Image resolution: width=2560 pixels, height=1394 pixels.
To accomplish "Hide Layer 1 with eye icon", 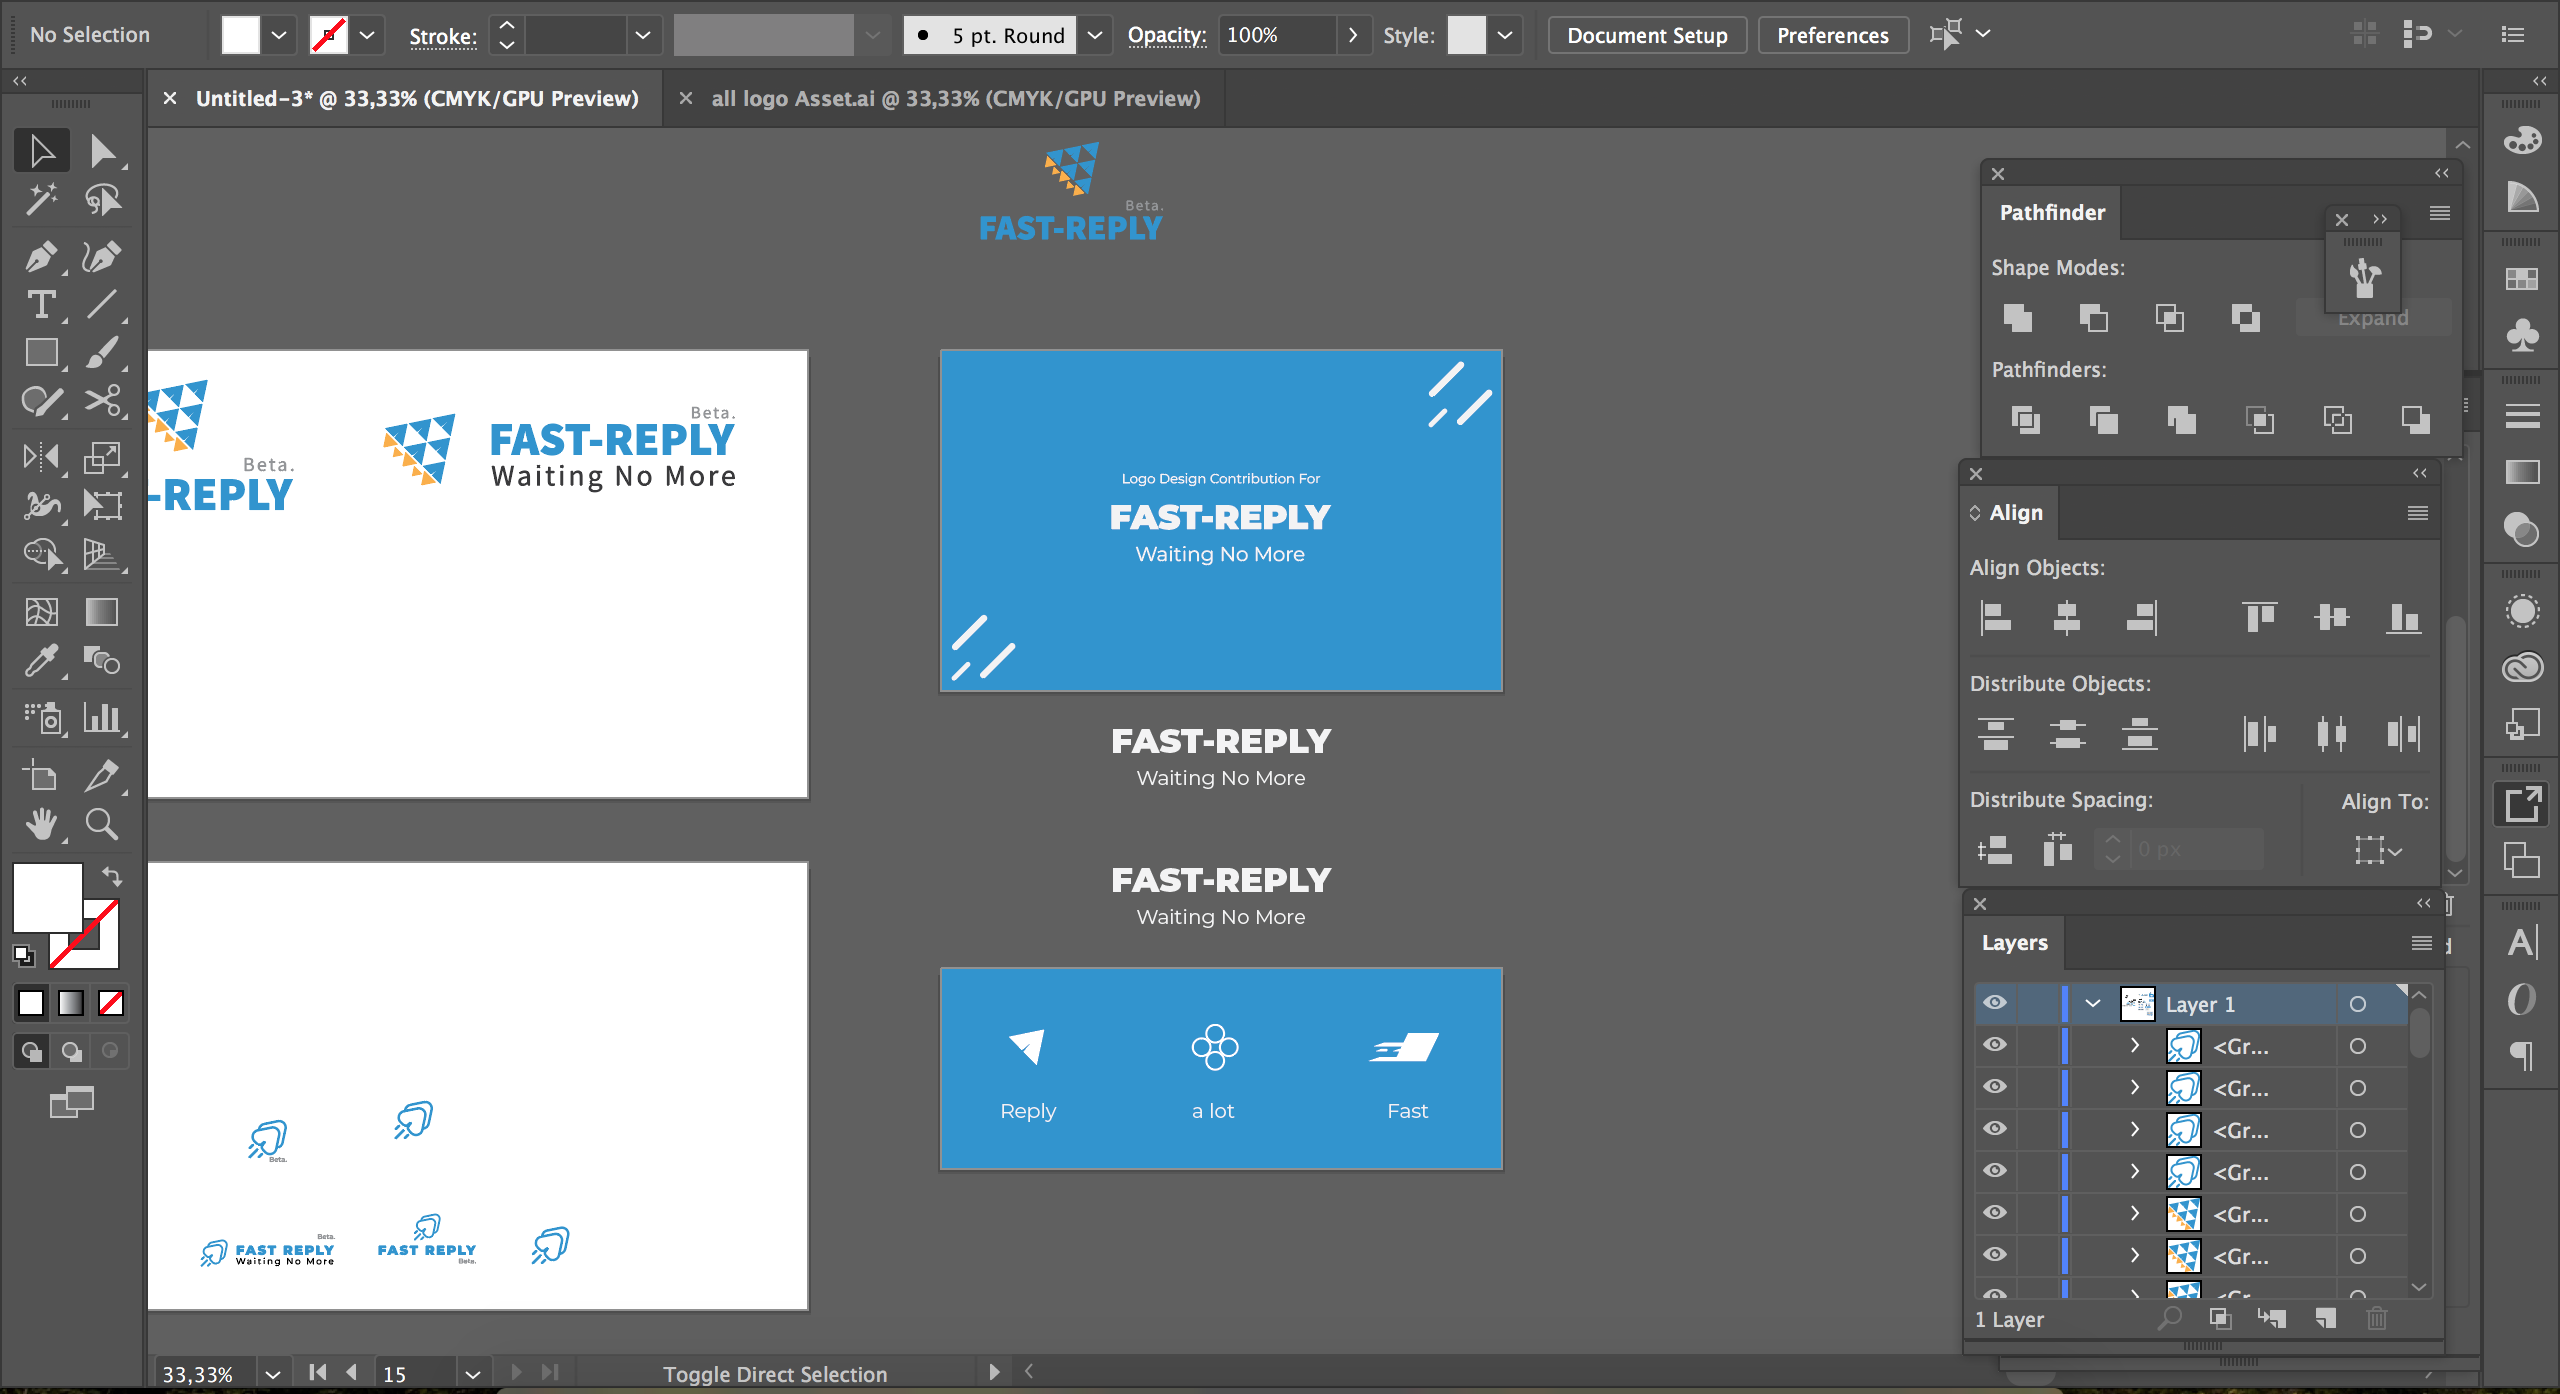I will 1995,1003.
